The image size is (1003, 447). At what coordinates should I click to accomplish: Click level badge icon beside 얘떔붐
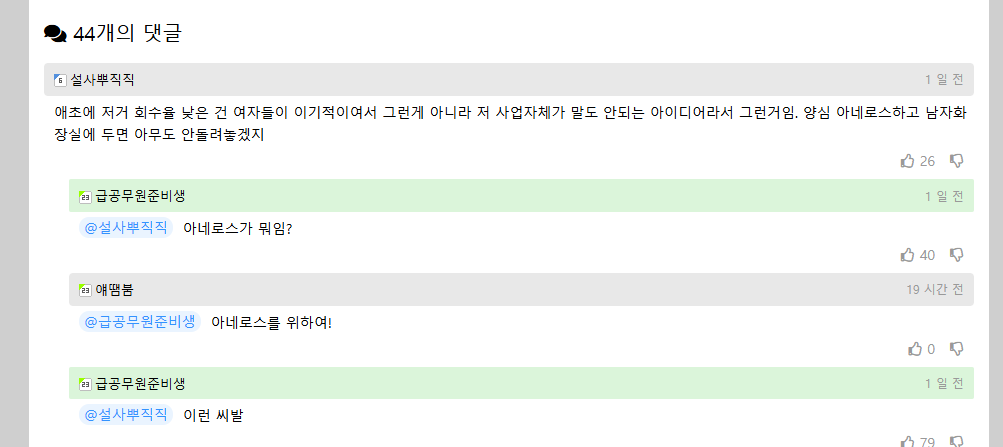(x=85, y=290)
